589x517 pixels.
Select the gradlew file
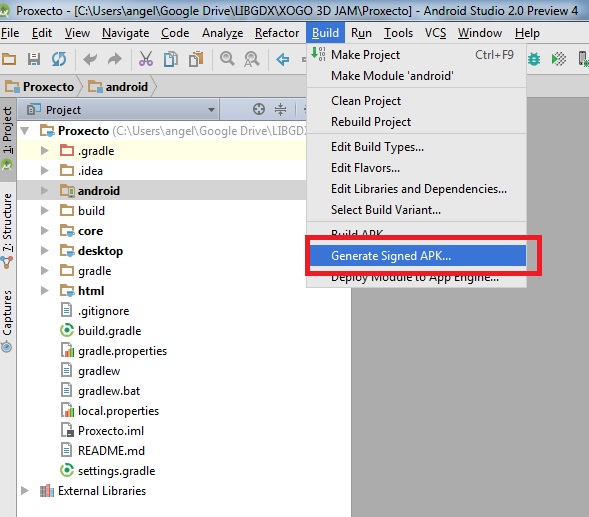91,371
